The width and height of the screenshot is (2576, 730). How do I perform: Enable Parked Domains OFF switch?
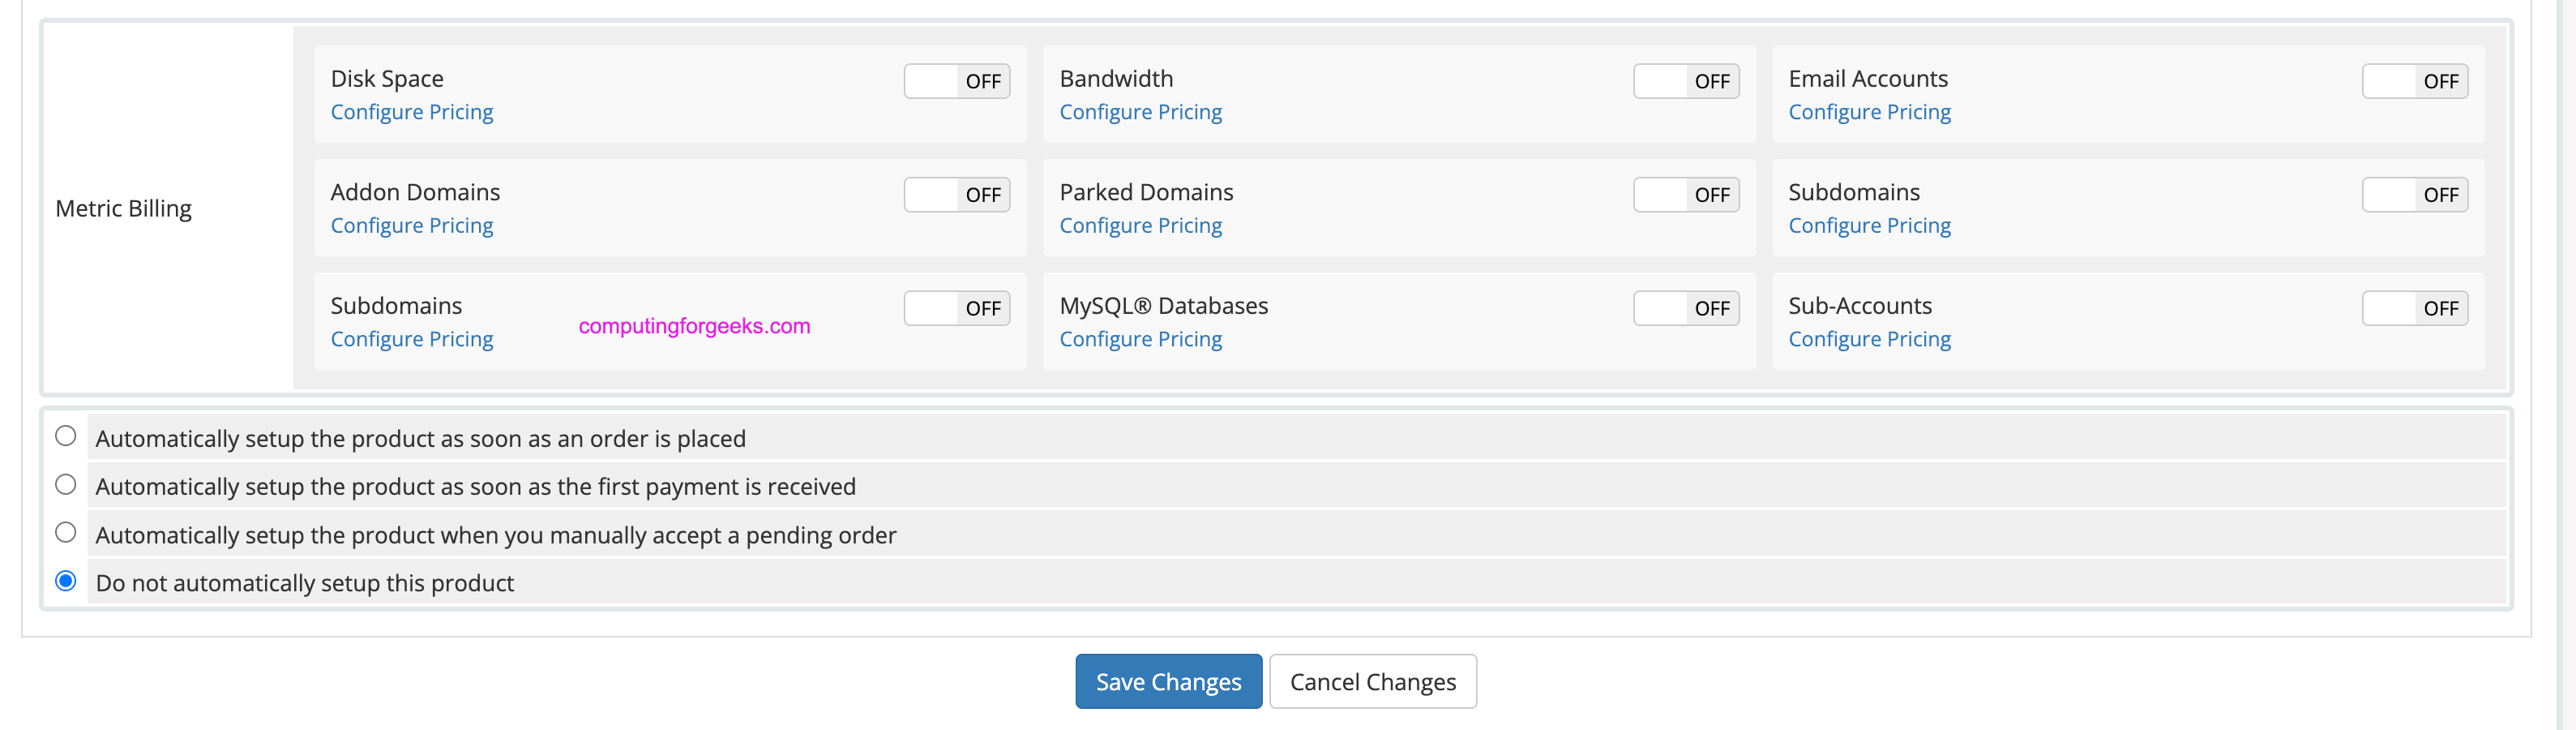[x=1686, y=195]
